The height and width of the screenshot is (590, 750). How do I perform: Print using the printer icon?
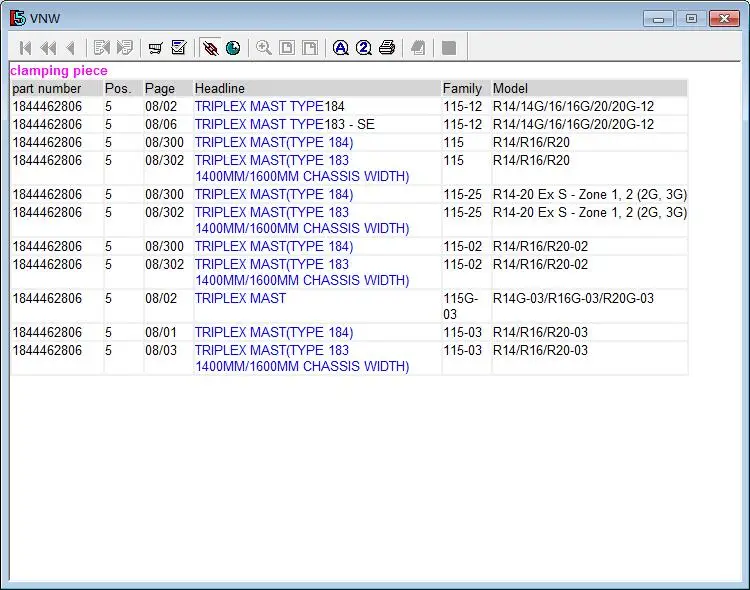point(387,48)
